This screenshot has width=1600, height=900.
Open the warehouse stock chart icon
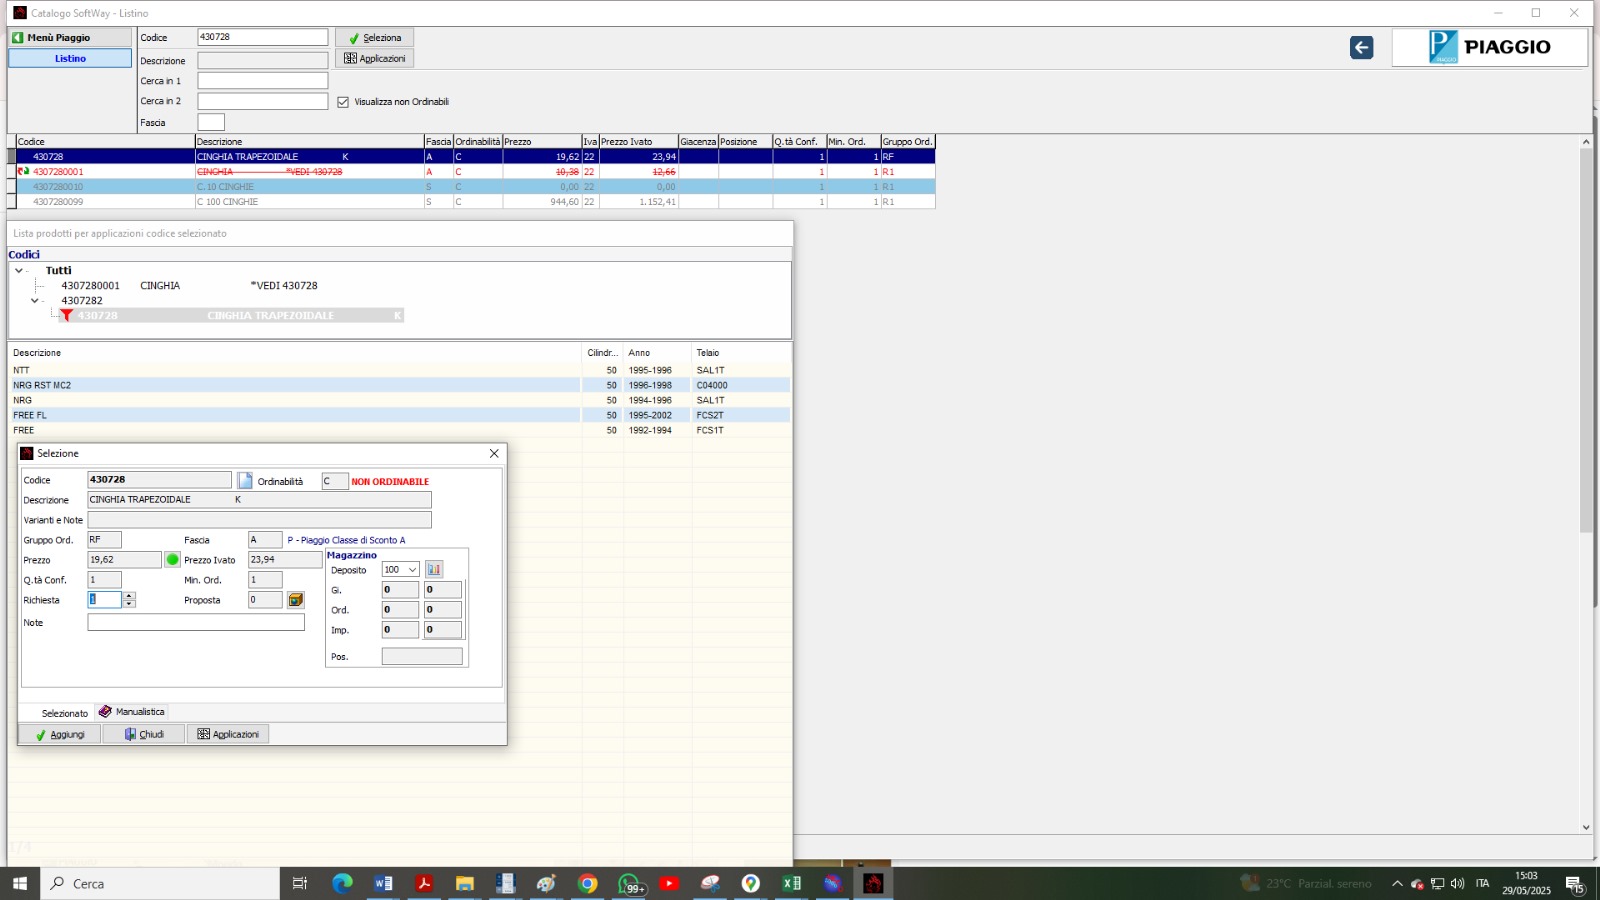tap(434, 569)
